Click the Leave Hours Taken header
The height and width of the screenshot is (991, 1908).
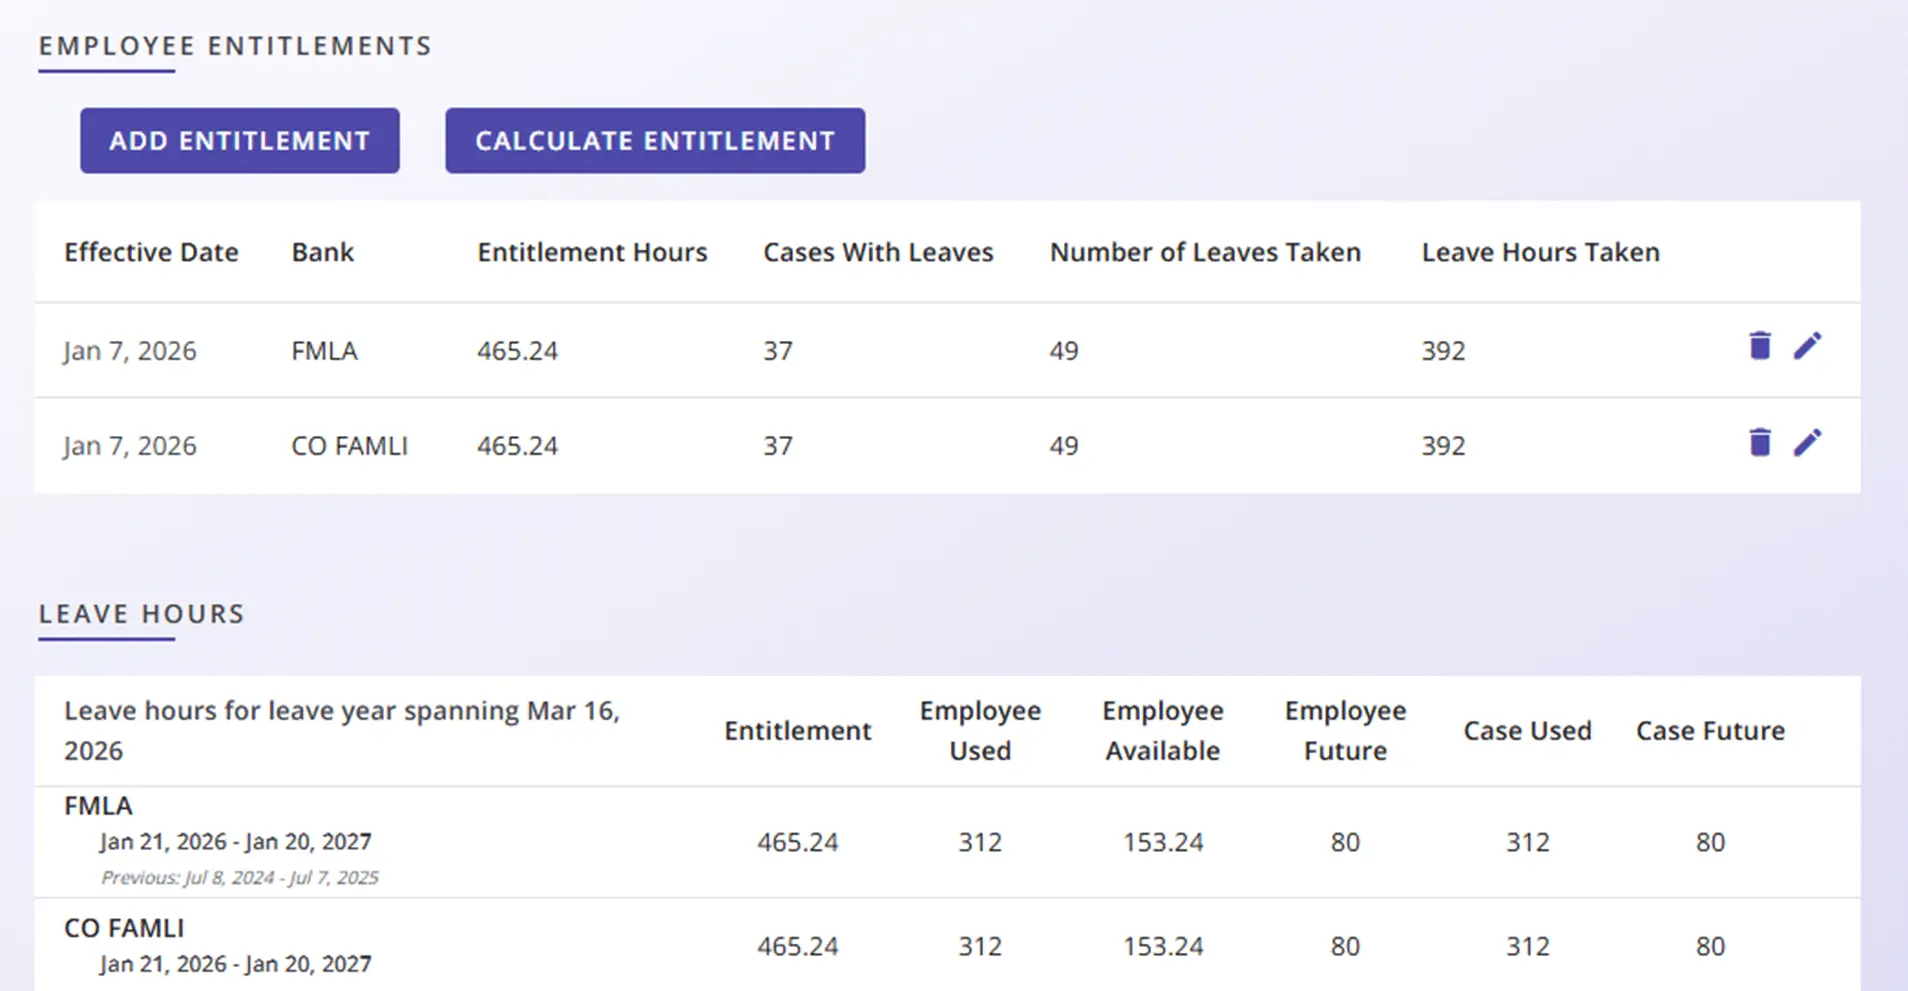click(x=1541, y=252)
